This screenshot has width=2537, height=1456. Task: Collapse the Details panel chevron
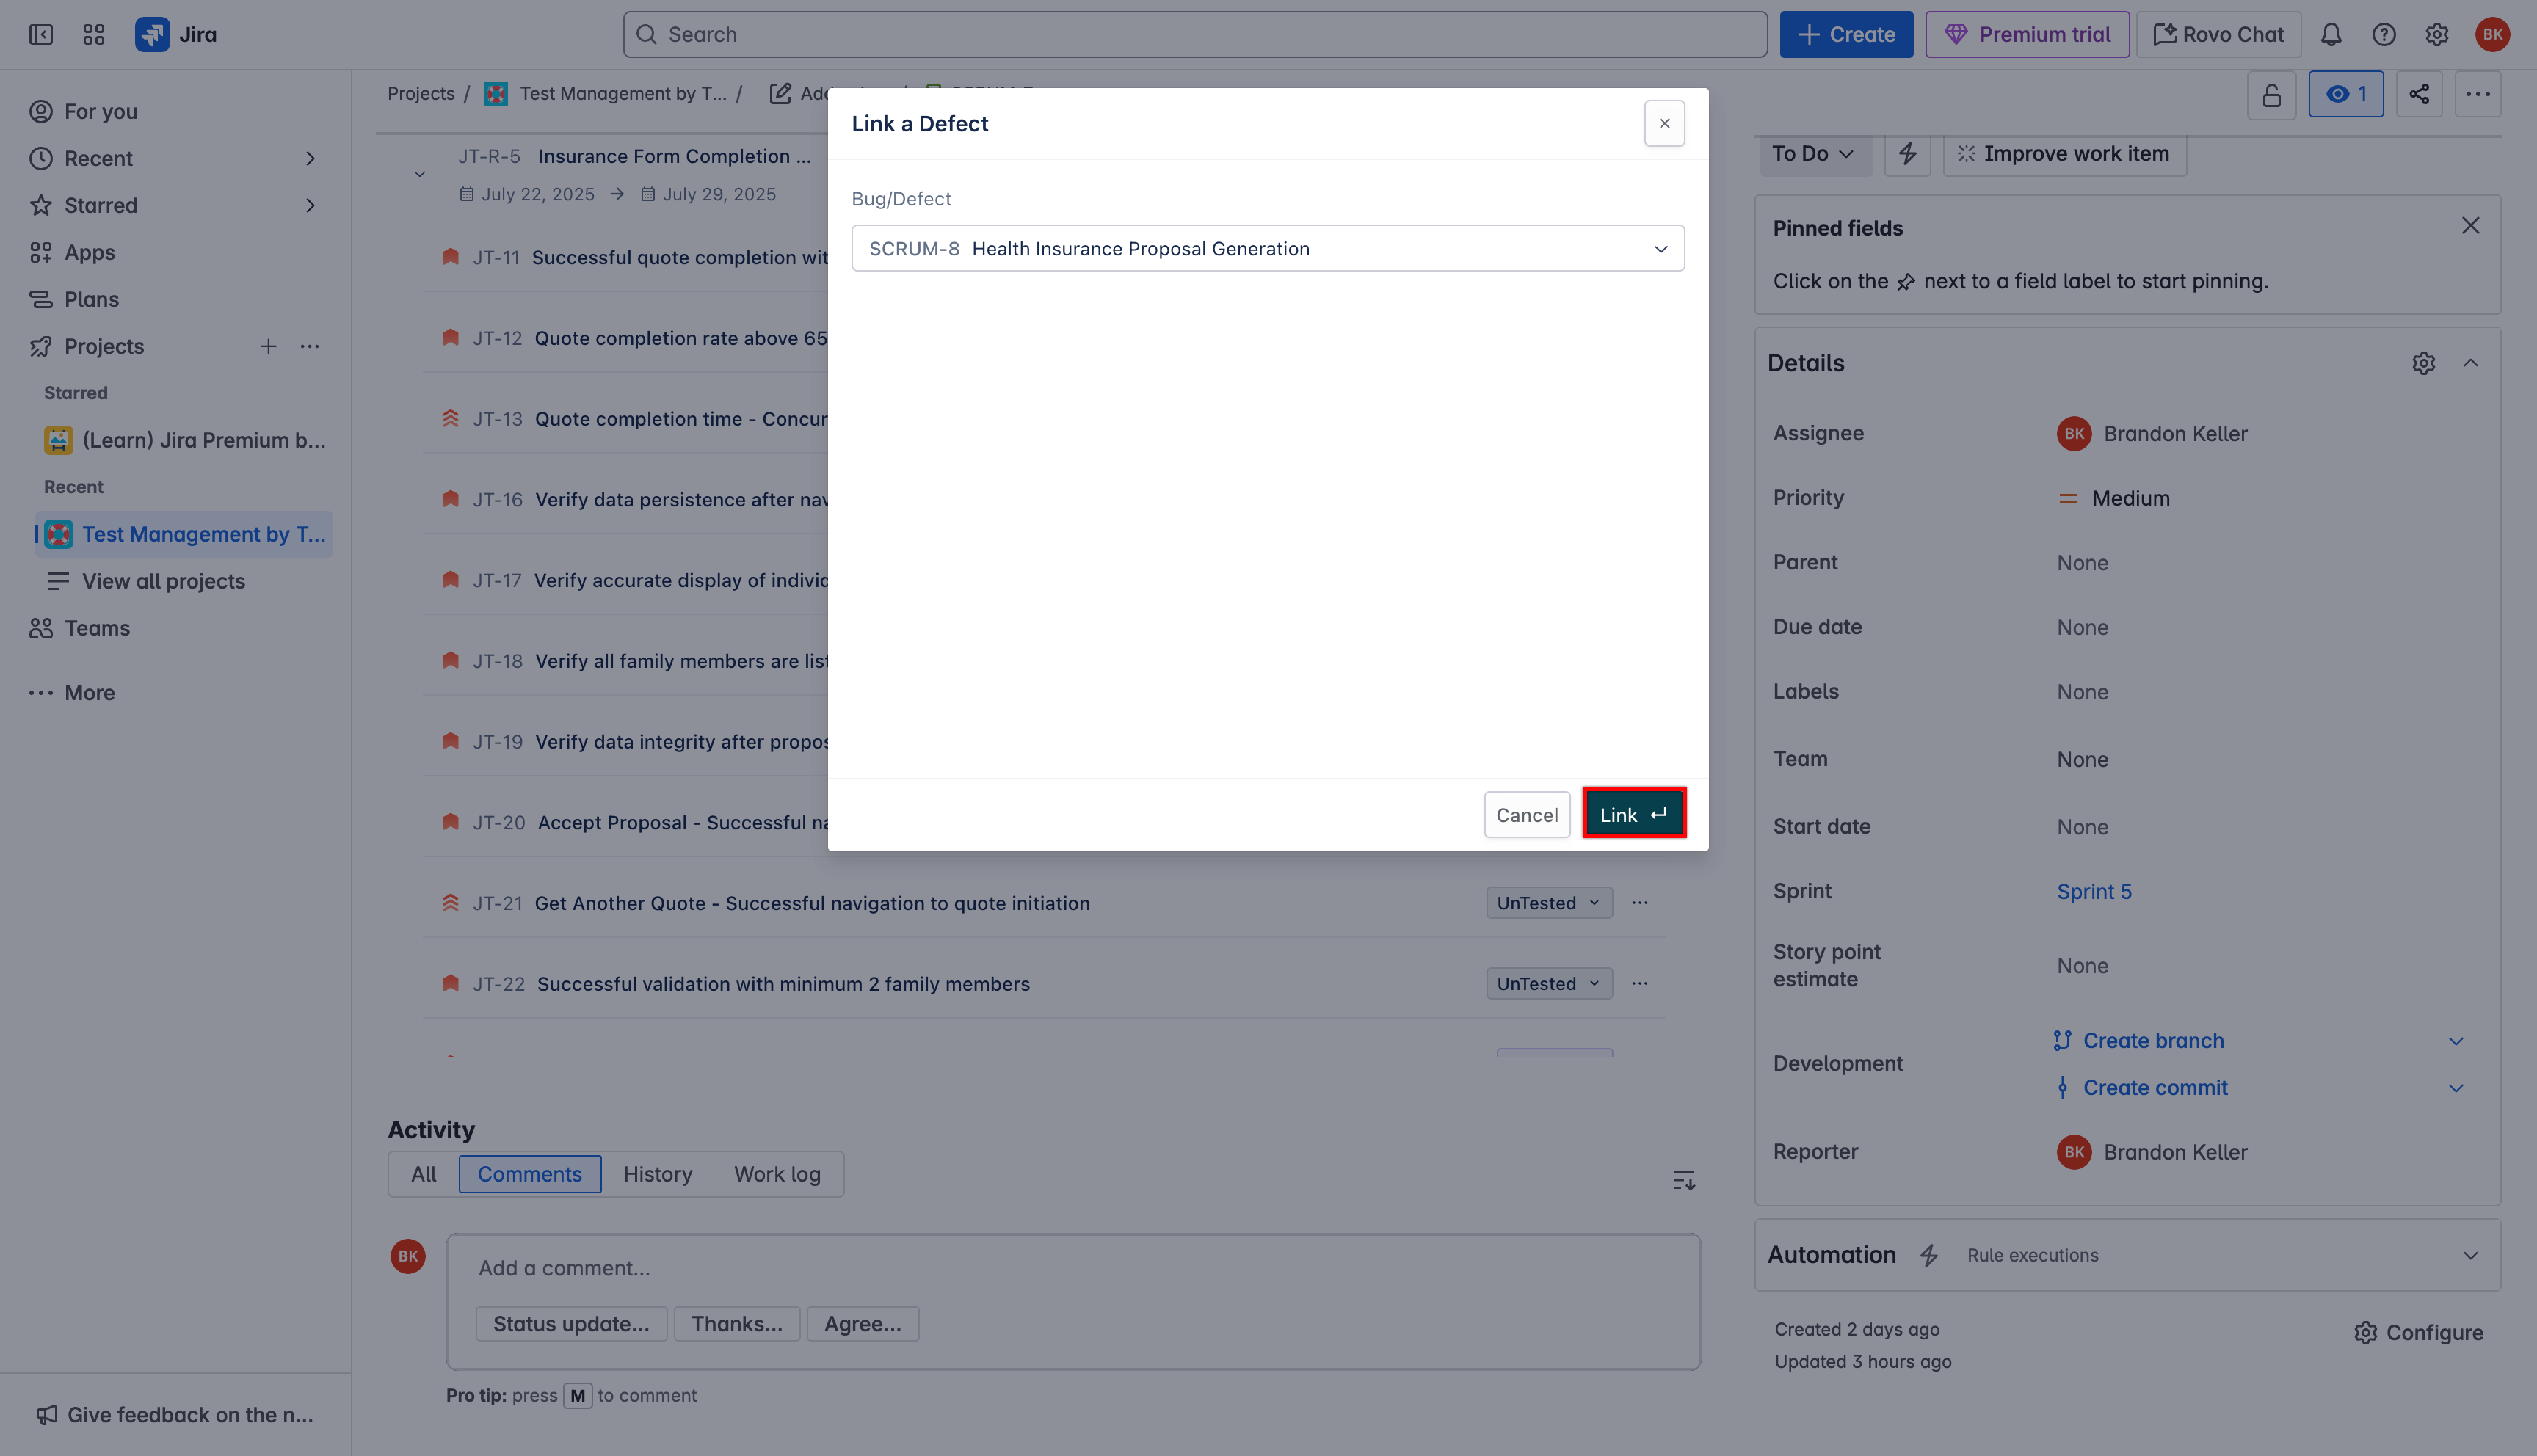click(x=2471, y=363)
